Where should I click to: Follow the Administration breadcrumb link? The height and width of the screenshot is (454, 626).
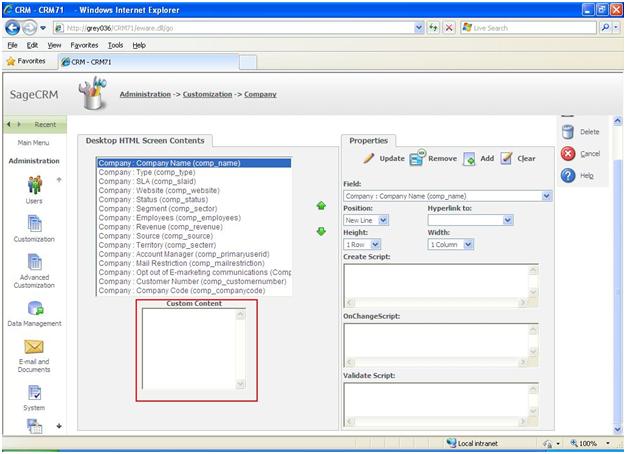[x=145, y=94]
